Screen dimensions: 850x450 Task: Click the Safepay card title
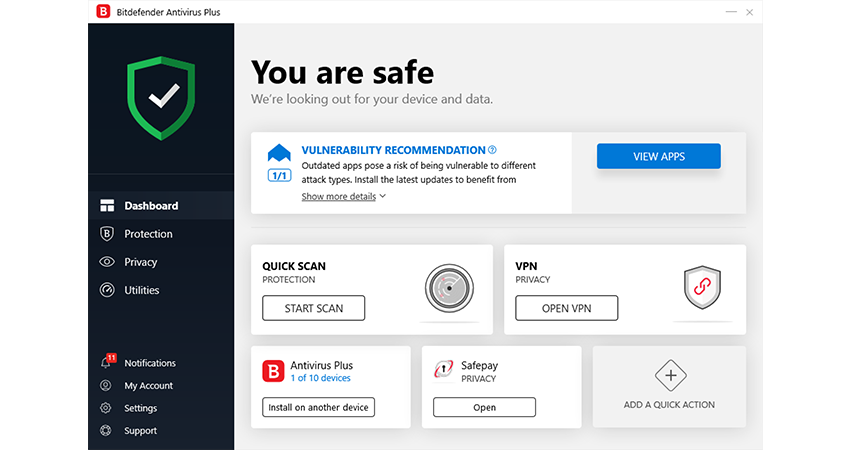tap(479, 366)
